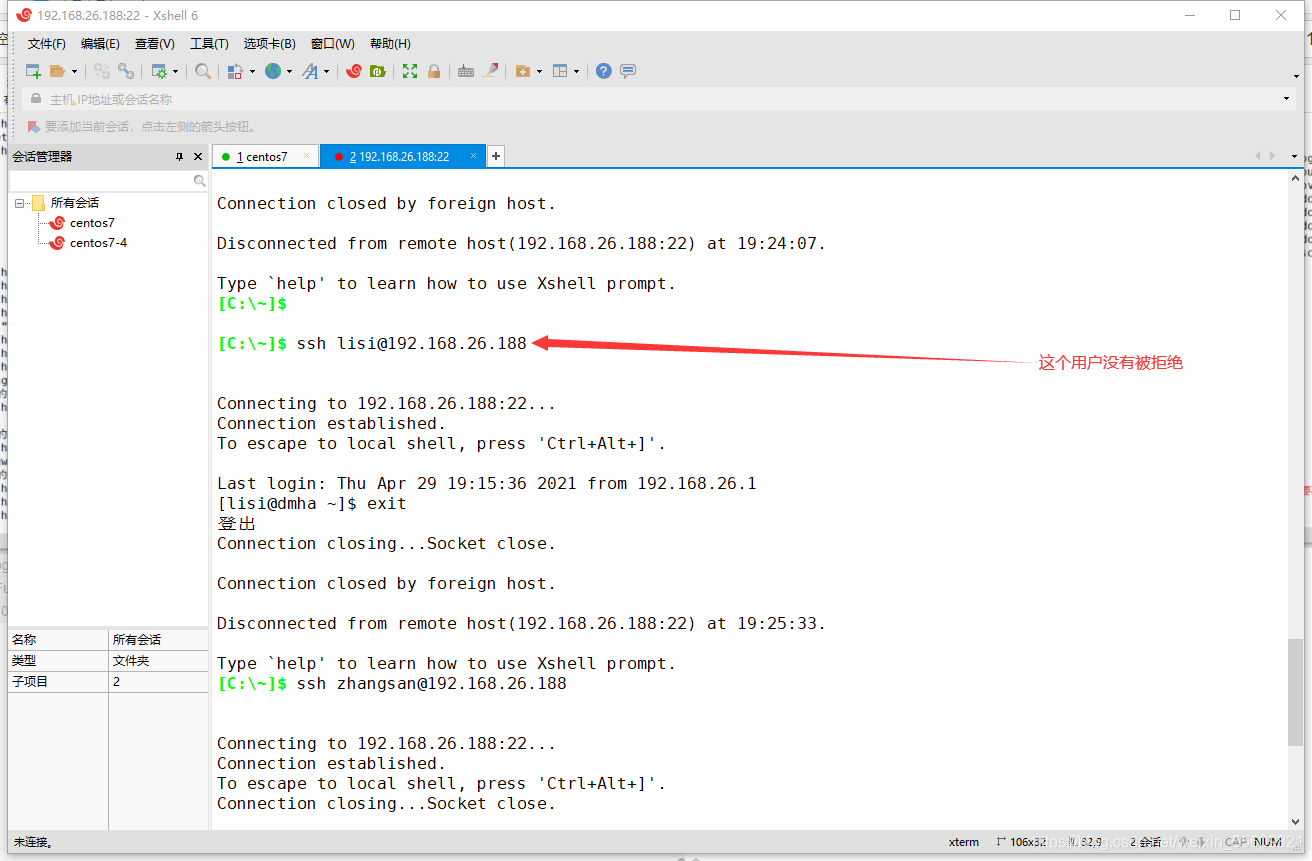Open the 工具(T) menu
Screen dimensions: 1312x861
209,44
